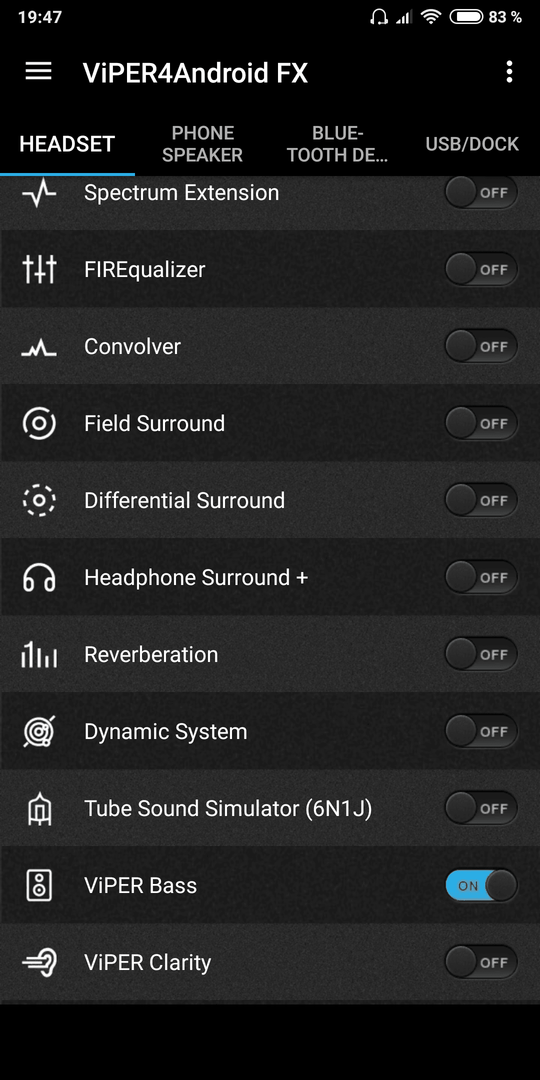
Task: Switch to the Bluetooth Device tab
Action: [x=338, y=144]
